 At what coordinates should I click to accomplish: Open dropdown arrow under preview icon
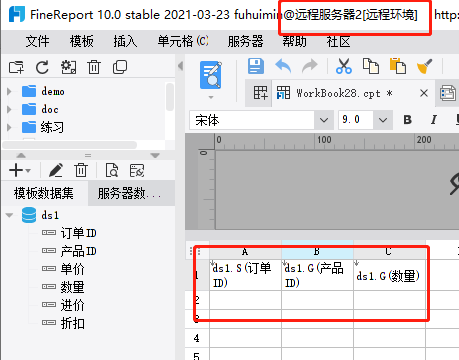(x=211, y=97)
